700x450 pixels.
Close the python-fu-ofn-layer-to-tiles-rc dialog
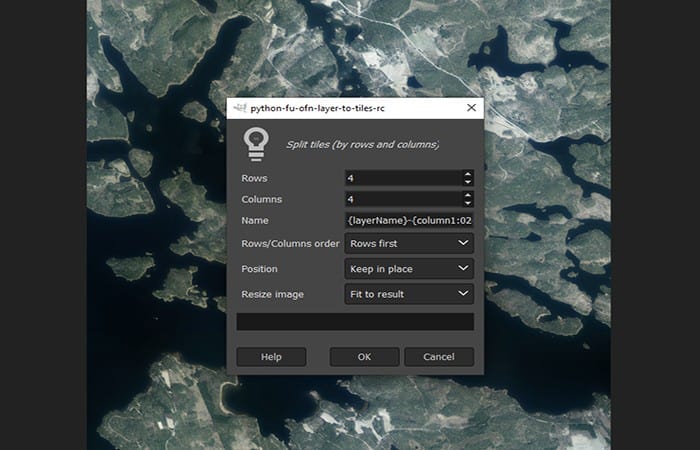tap(471, 108)
